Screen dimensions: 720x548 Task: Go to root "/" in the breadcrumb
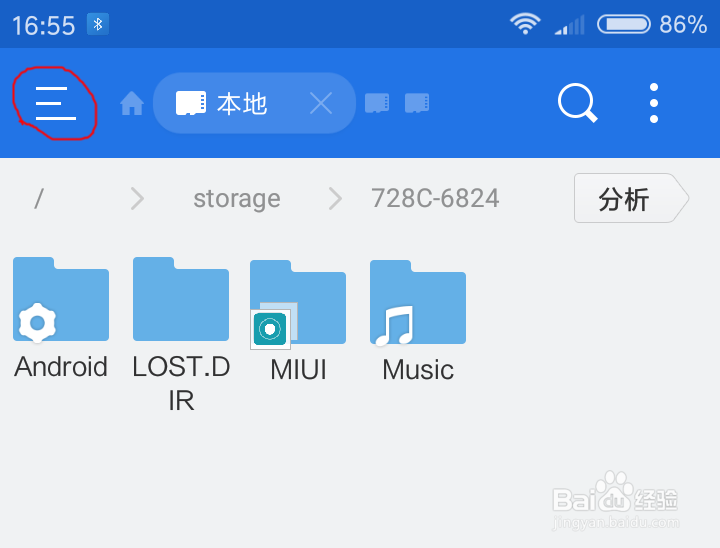(39, 199)
